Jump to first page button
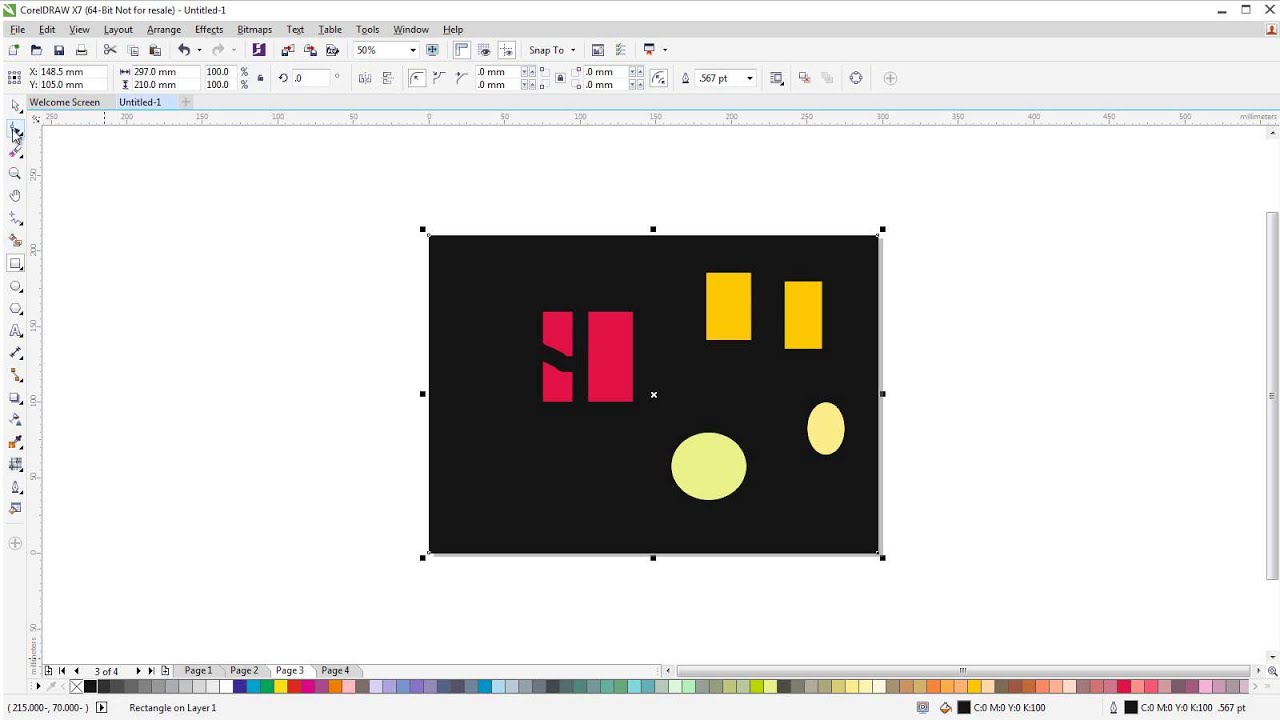This screenshot has height=720, width=1280. [x=62, y=671]
